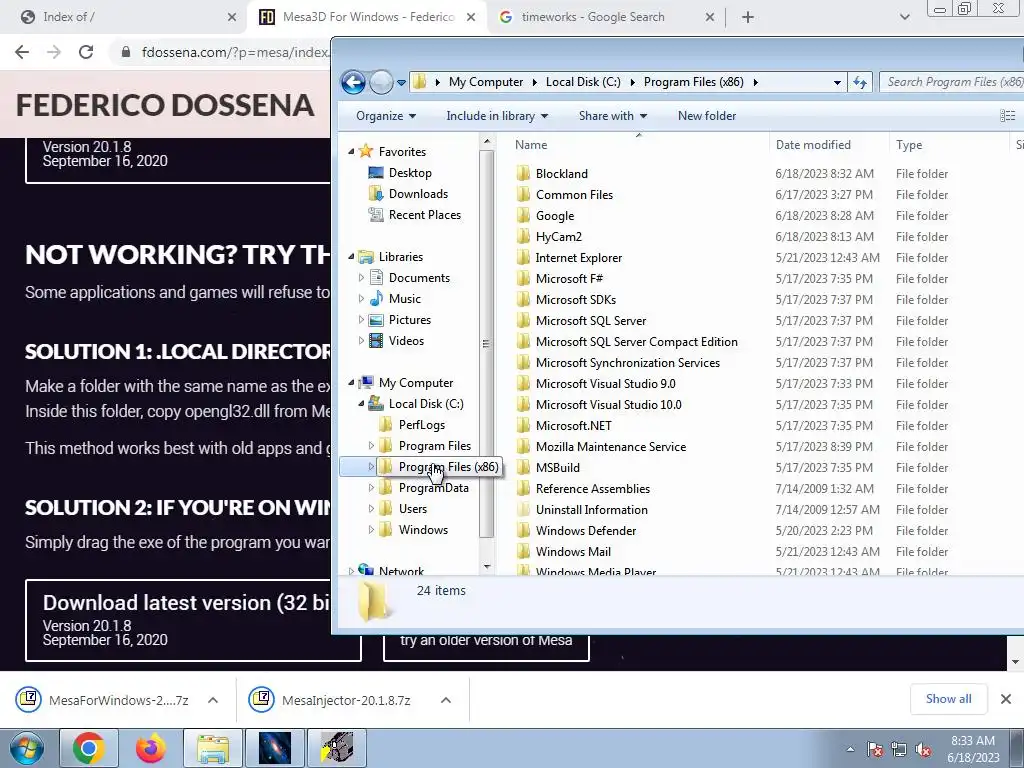Open MesaForWindows download options arrow

pos(212,700)
